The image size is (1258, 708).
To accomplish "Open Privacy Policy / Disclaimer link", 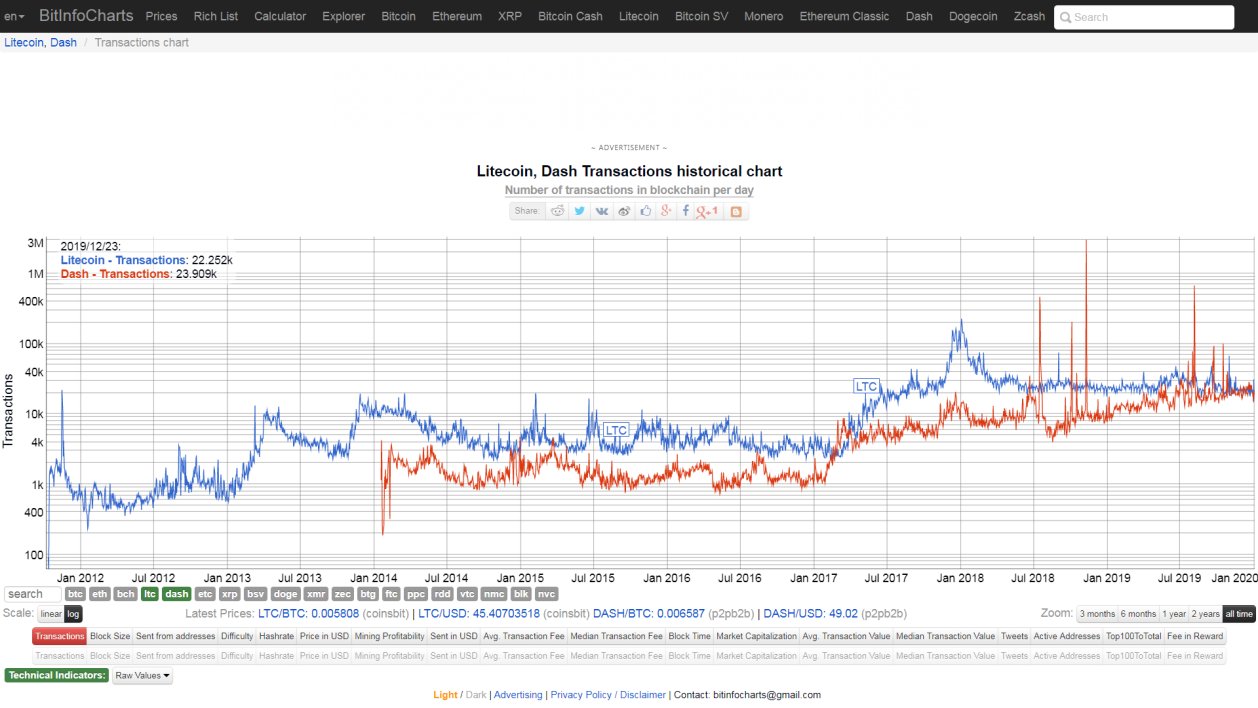I will (x=608, y=694).
